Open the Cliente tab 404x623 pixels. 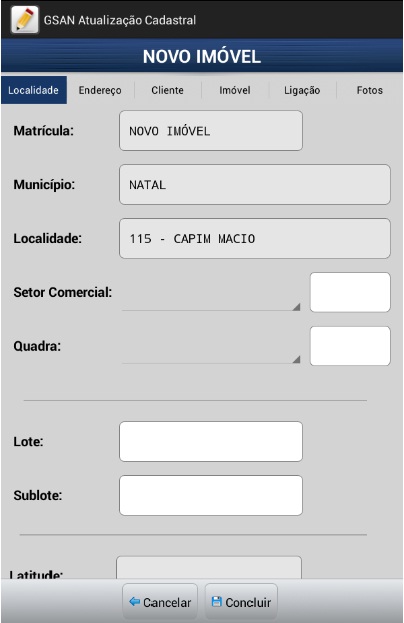(168, 90)
